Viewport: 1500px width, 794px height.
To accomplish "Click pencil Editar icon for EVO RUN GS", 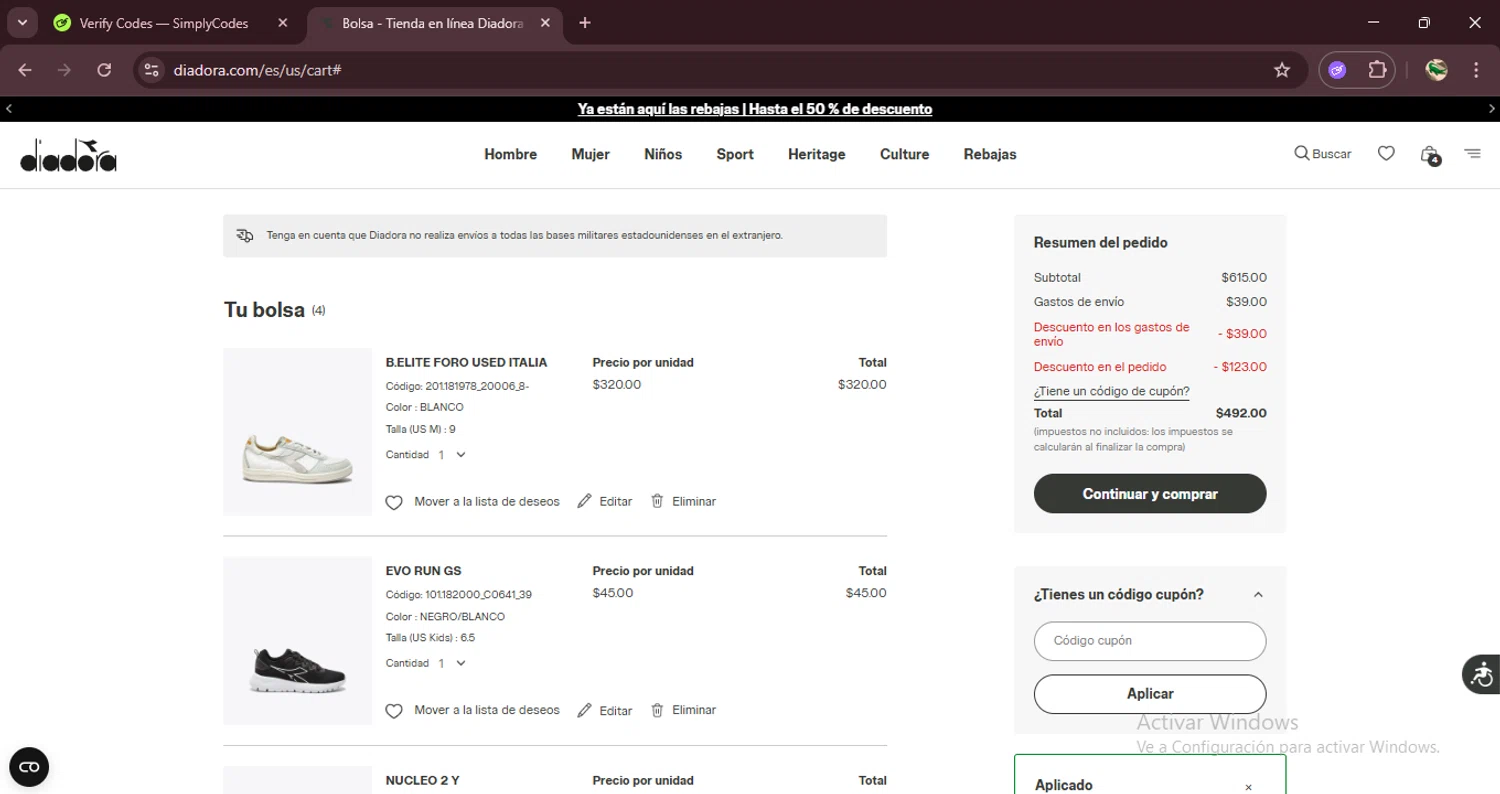I will 585,710.
